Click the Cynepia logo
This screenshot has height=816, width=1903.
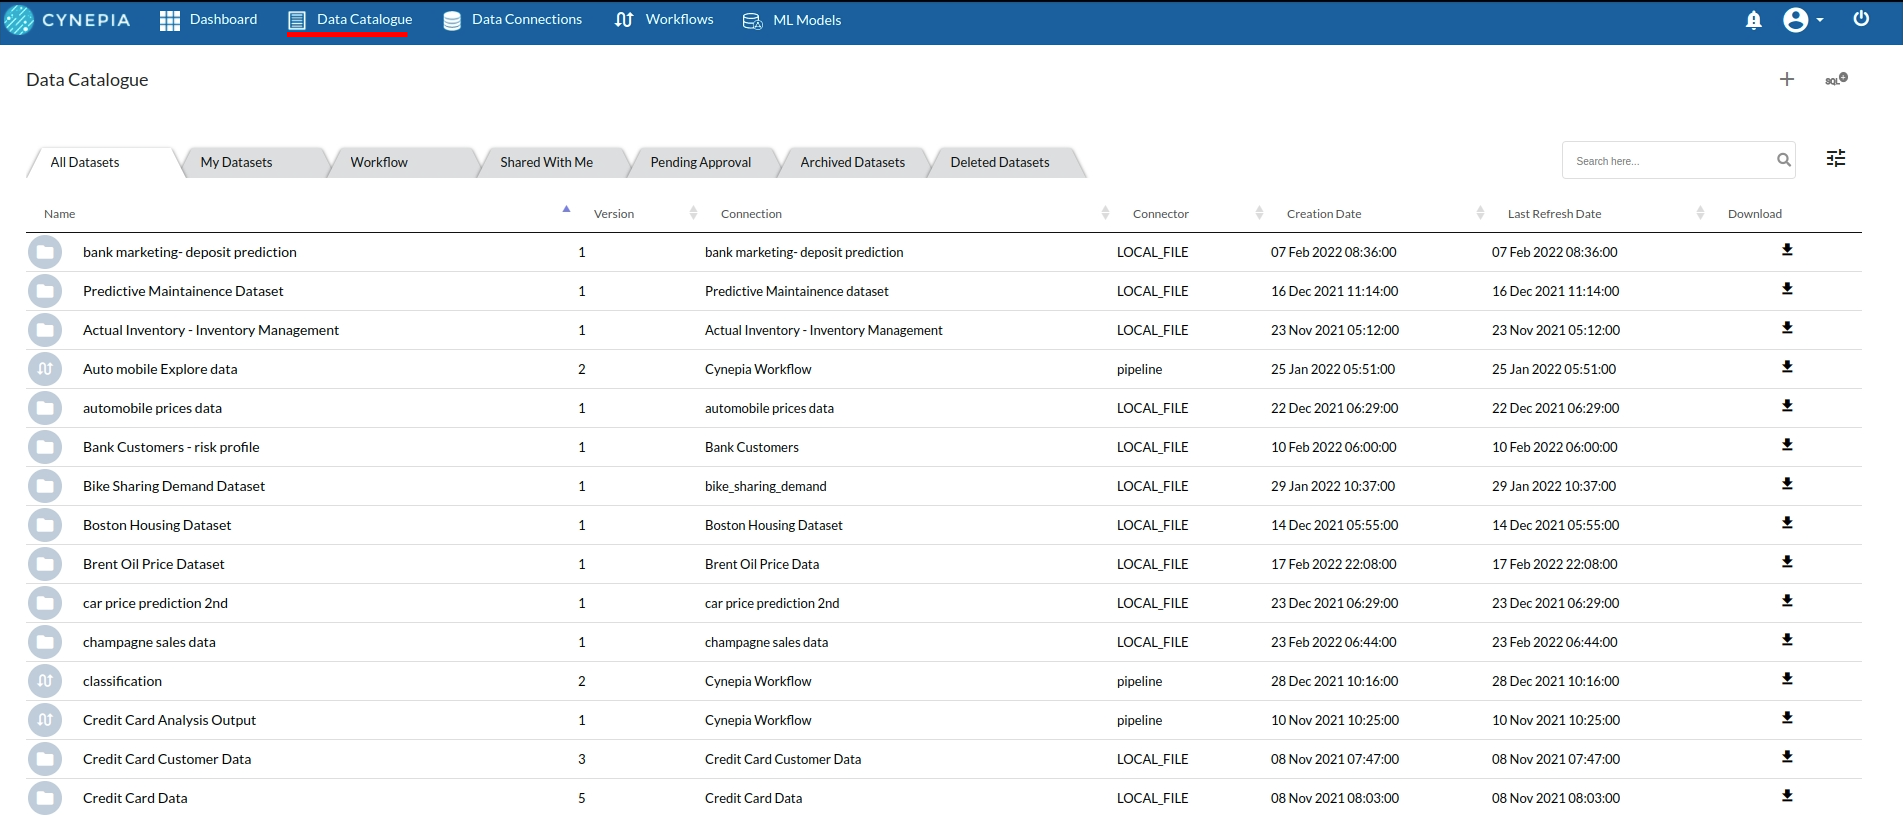(x=67, y=20)
